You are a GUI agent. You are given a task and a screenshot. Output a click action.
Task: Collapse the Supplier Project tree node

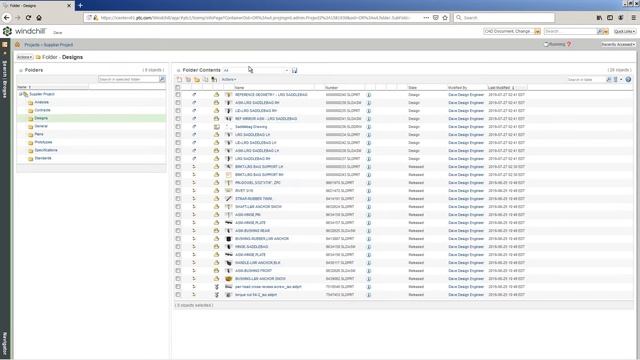tap(20, 94)
